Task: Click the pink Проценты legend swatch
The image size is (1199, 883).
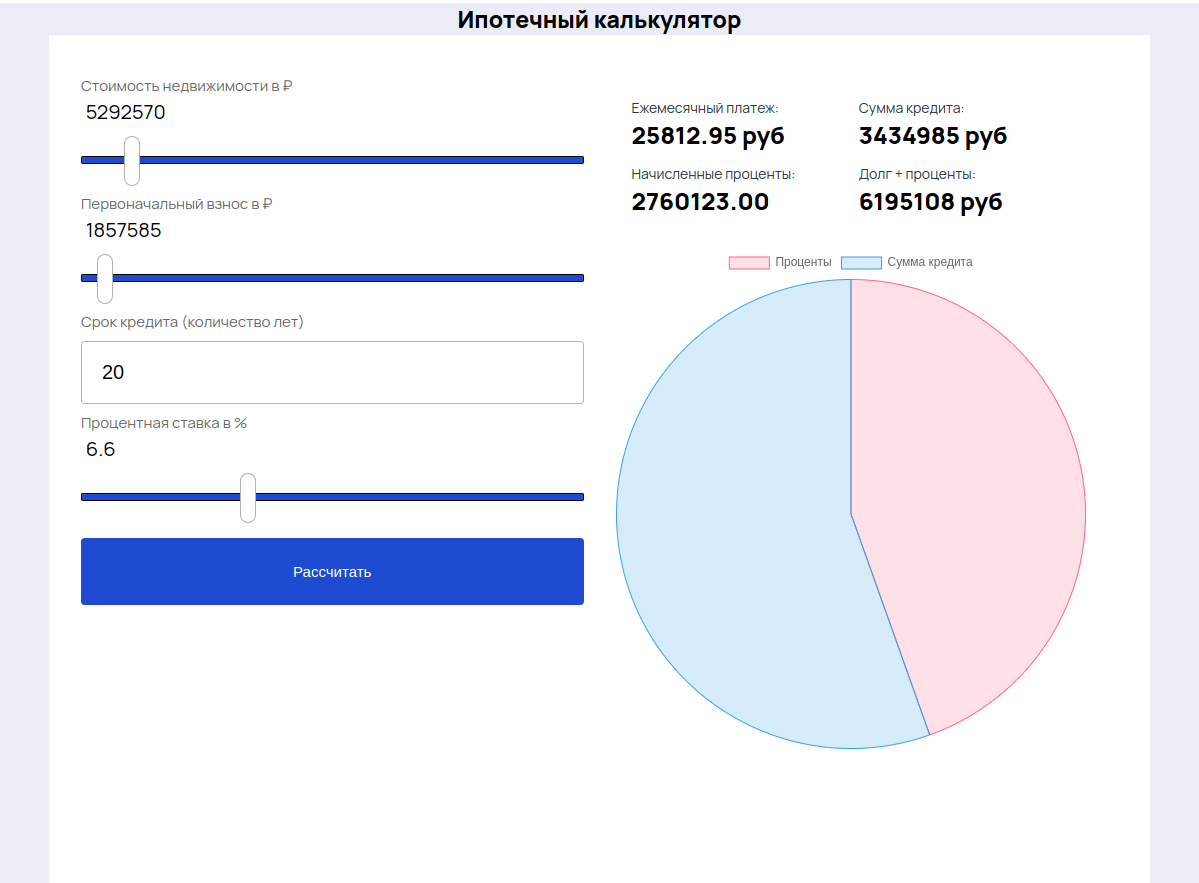Action: click(749, 263)
